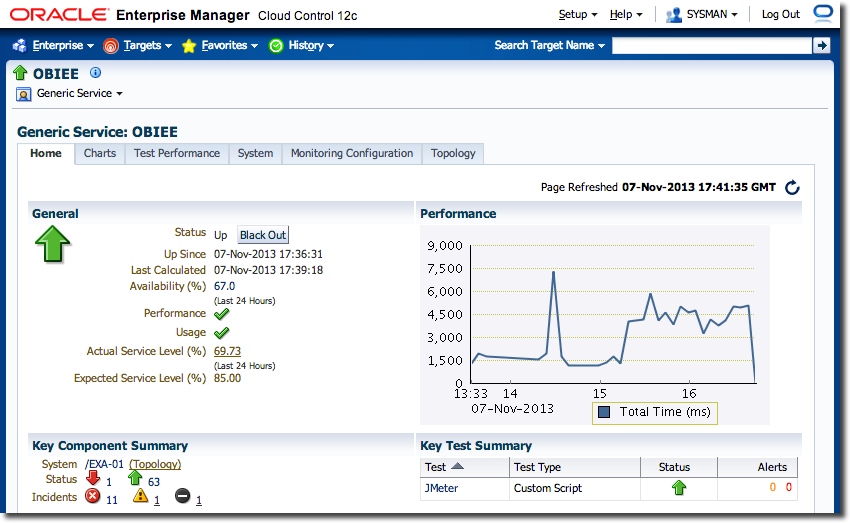Click the search go arrow button
850x523 pixels.
pyautogui.click(x=821, y=45)
